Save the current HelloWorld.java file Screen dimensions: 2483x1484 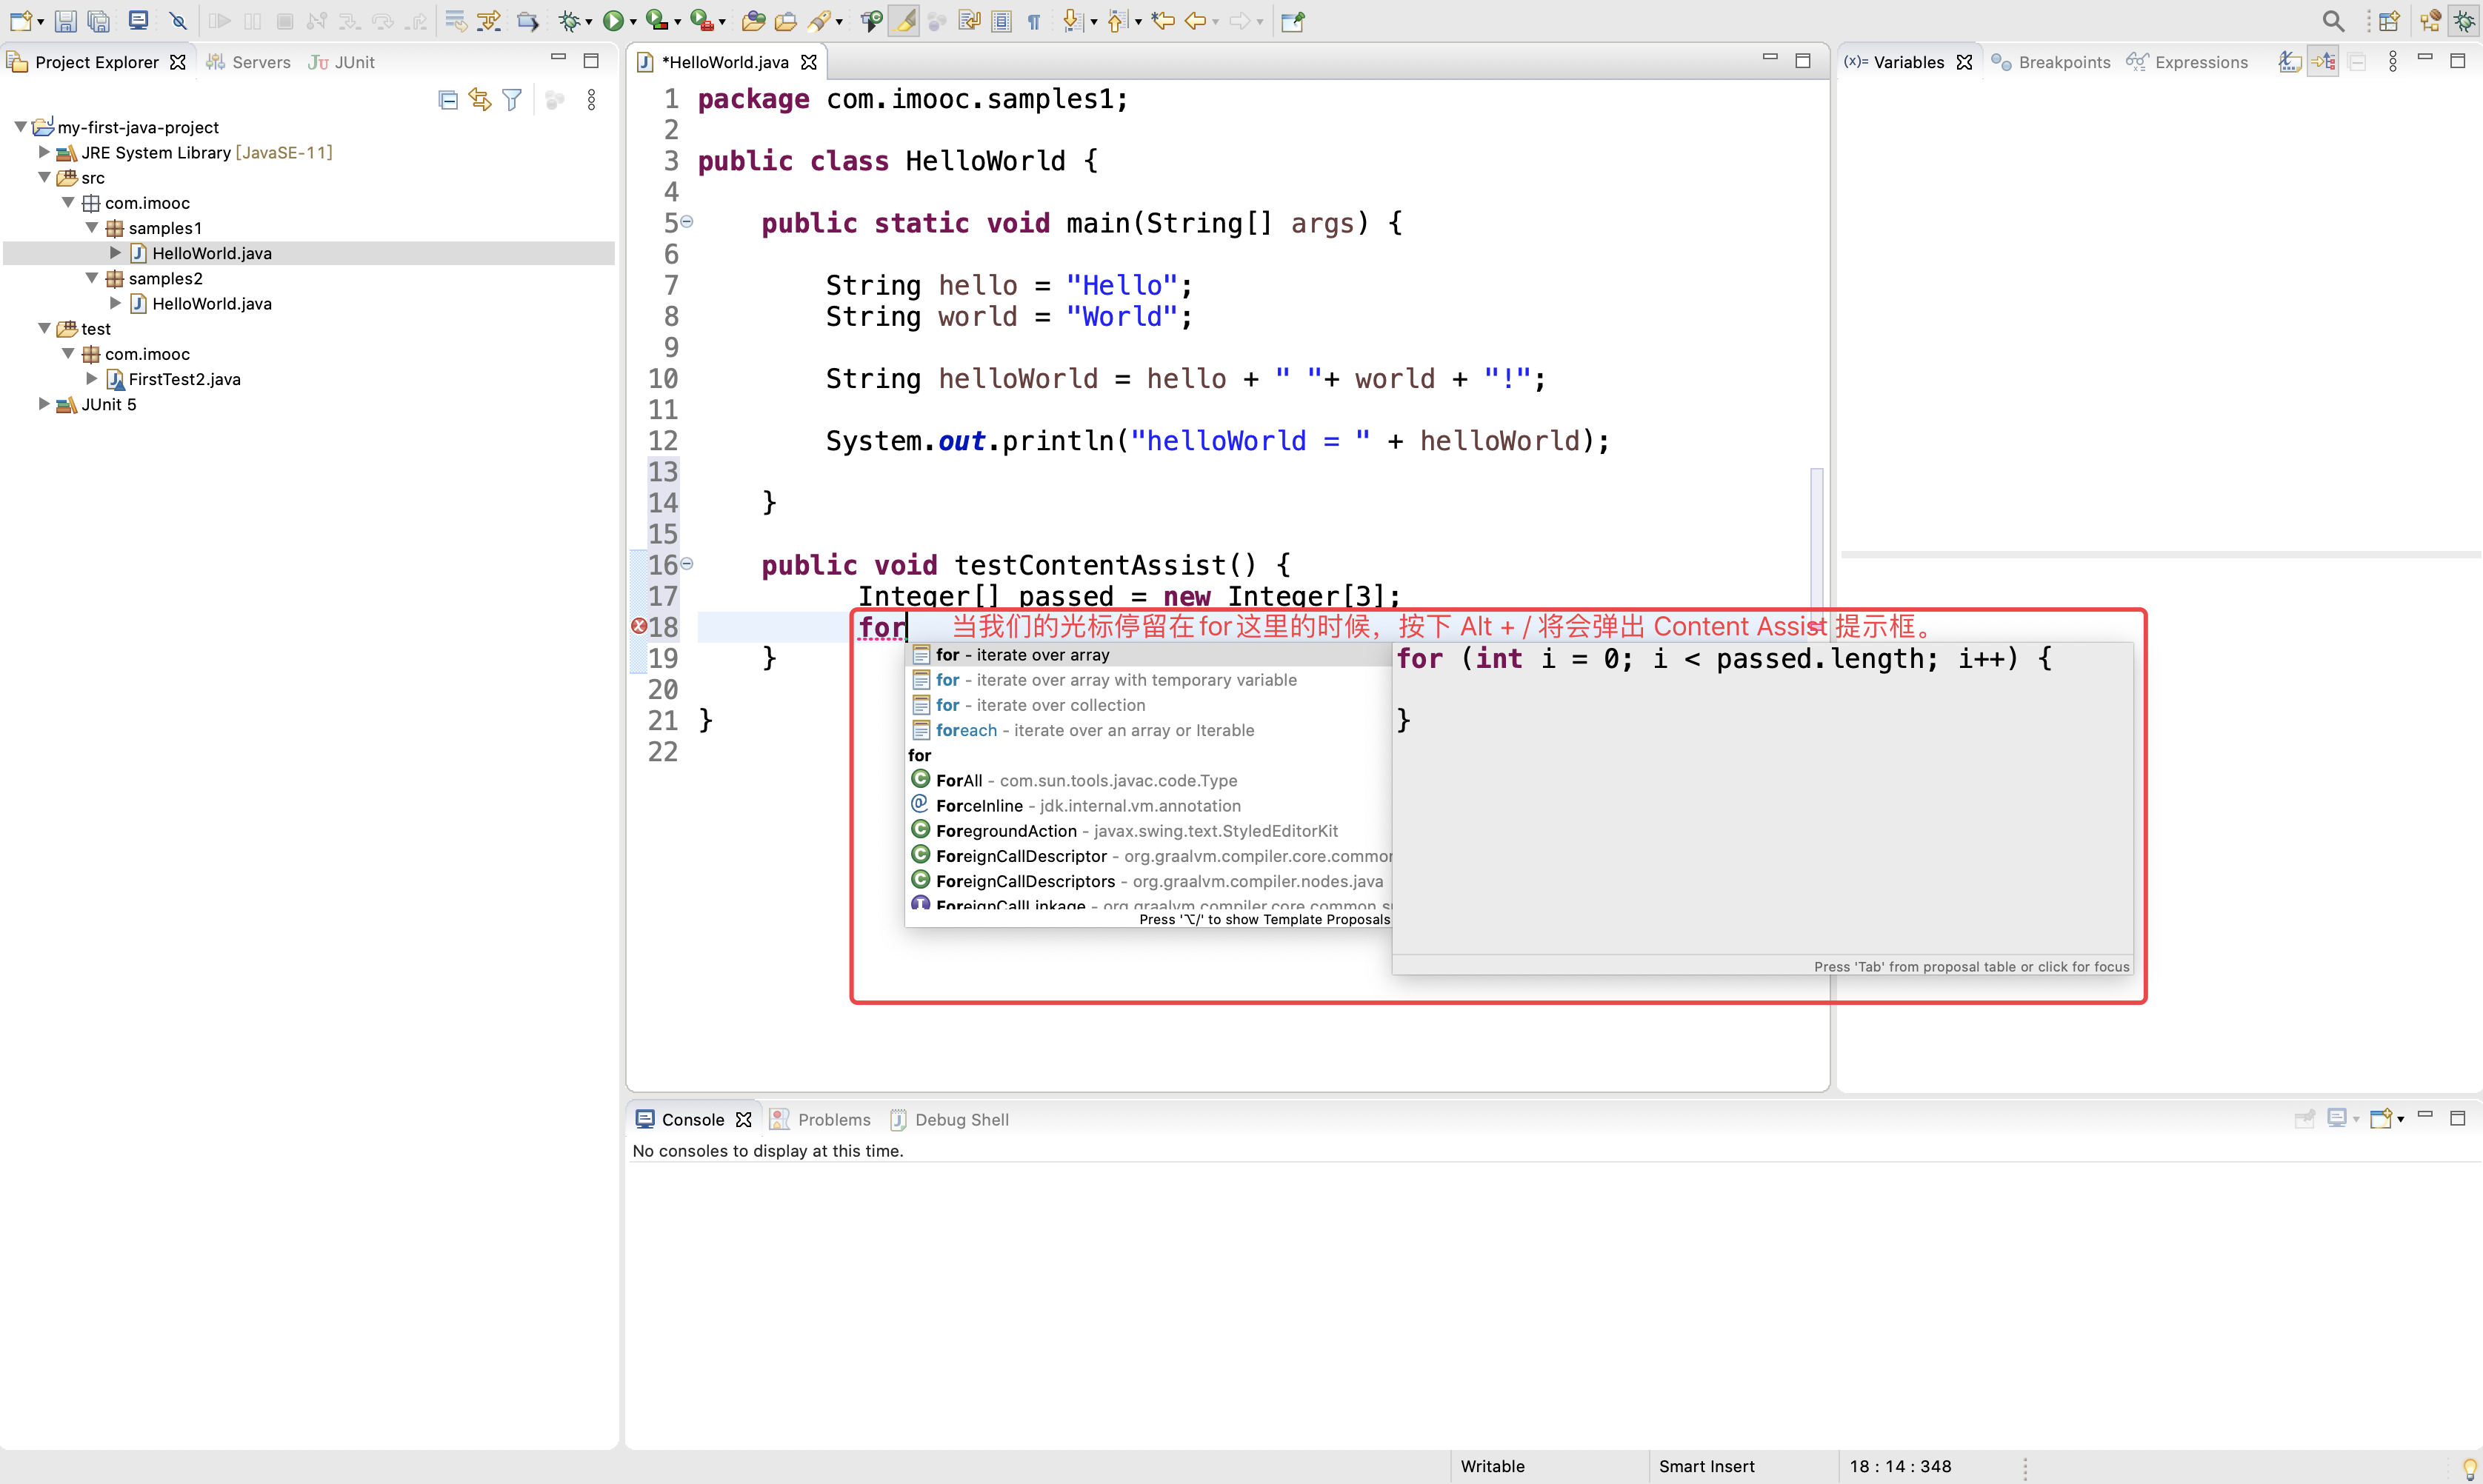pos(66,20)
